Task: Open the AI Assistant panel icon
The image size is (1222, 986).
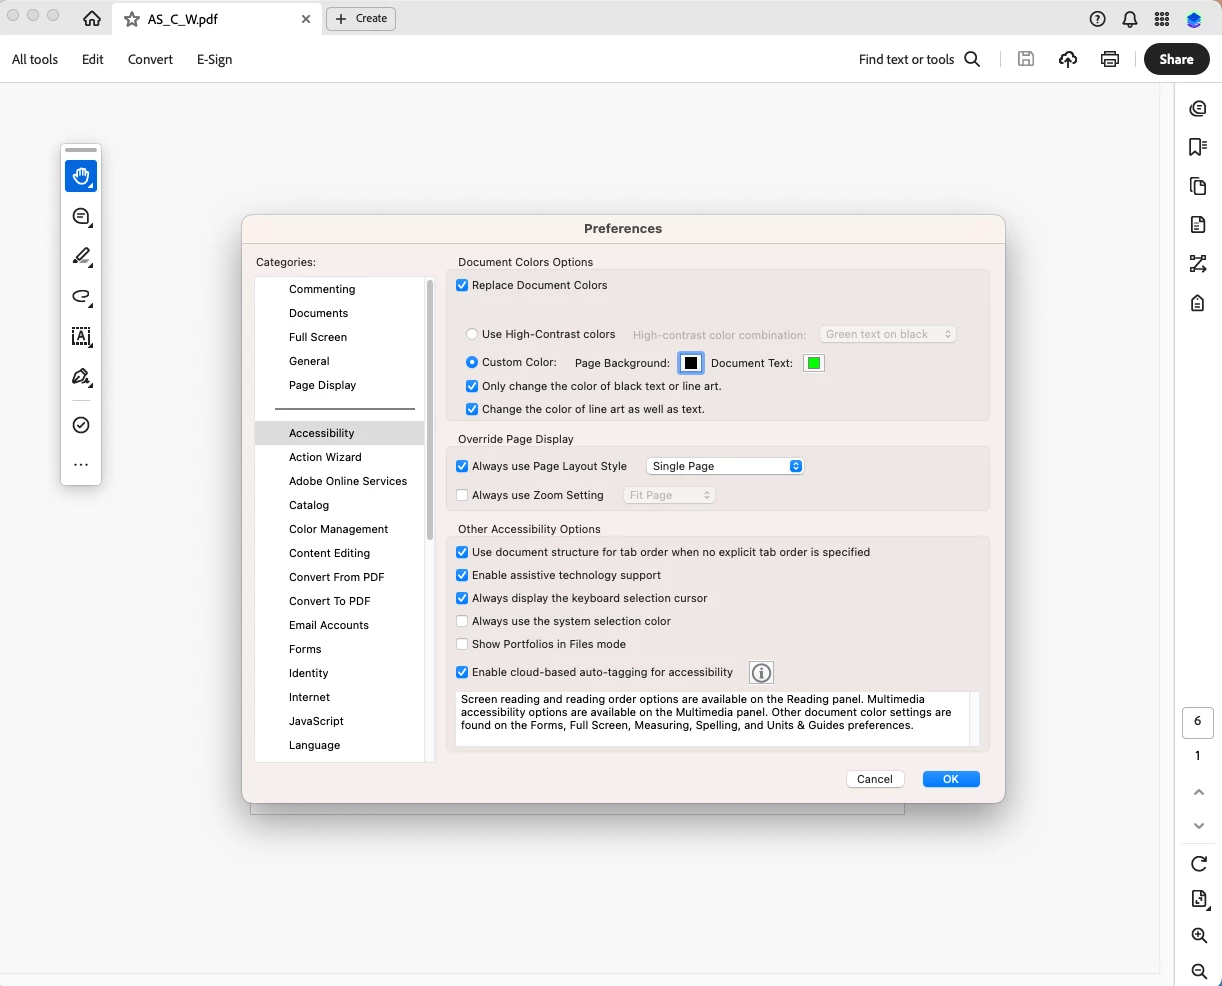Action: [x=1198, y=108]
